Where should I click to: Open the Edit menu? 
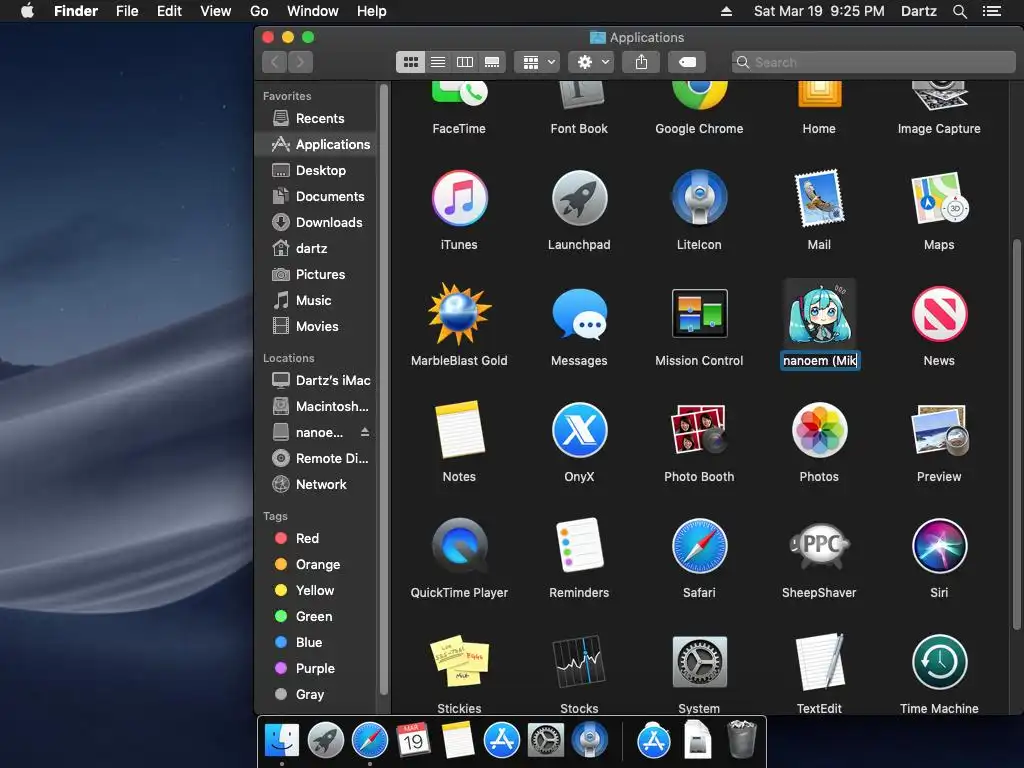(169, 11)
